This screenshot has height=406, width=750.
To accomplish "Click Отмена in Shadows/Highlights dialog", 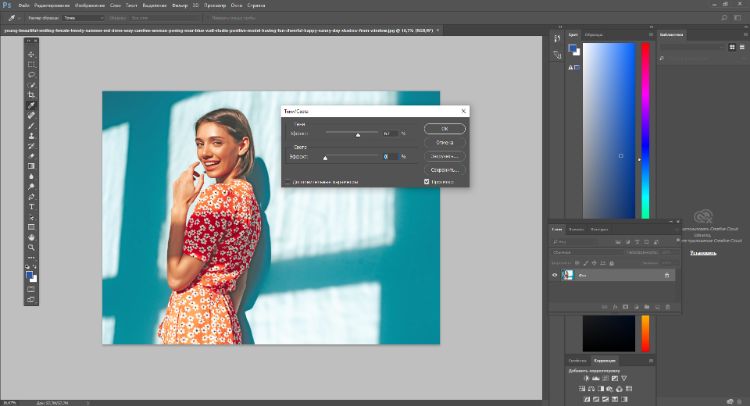I will tap(444, 143).
